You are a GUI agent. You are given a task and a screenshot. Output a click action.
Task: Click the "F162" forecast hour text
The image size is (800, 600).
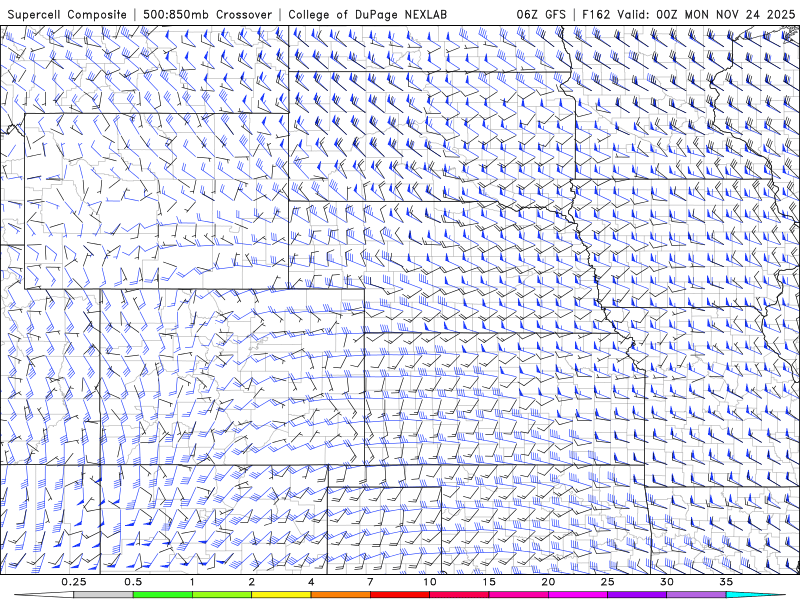pos(596,14)
